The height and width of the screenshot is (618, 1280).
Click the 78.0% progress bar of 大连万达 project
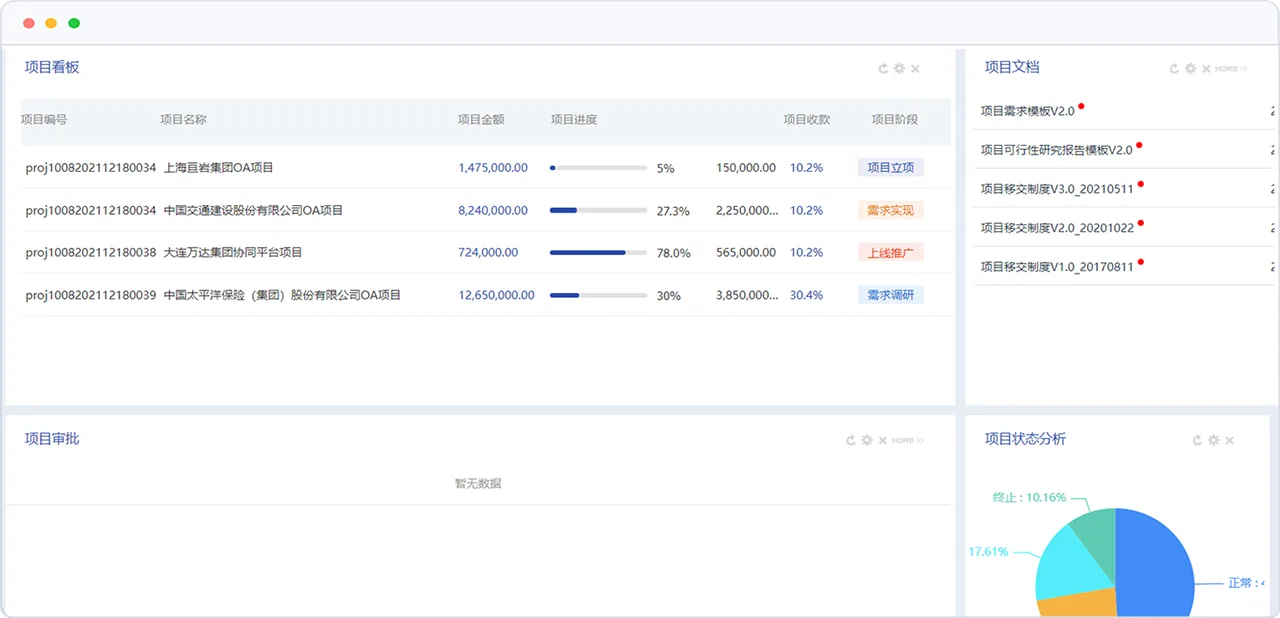pyautogui.click(x=598, y=253)
